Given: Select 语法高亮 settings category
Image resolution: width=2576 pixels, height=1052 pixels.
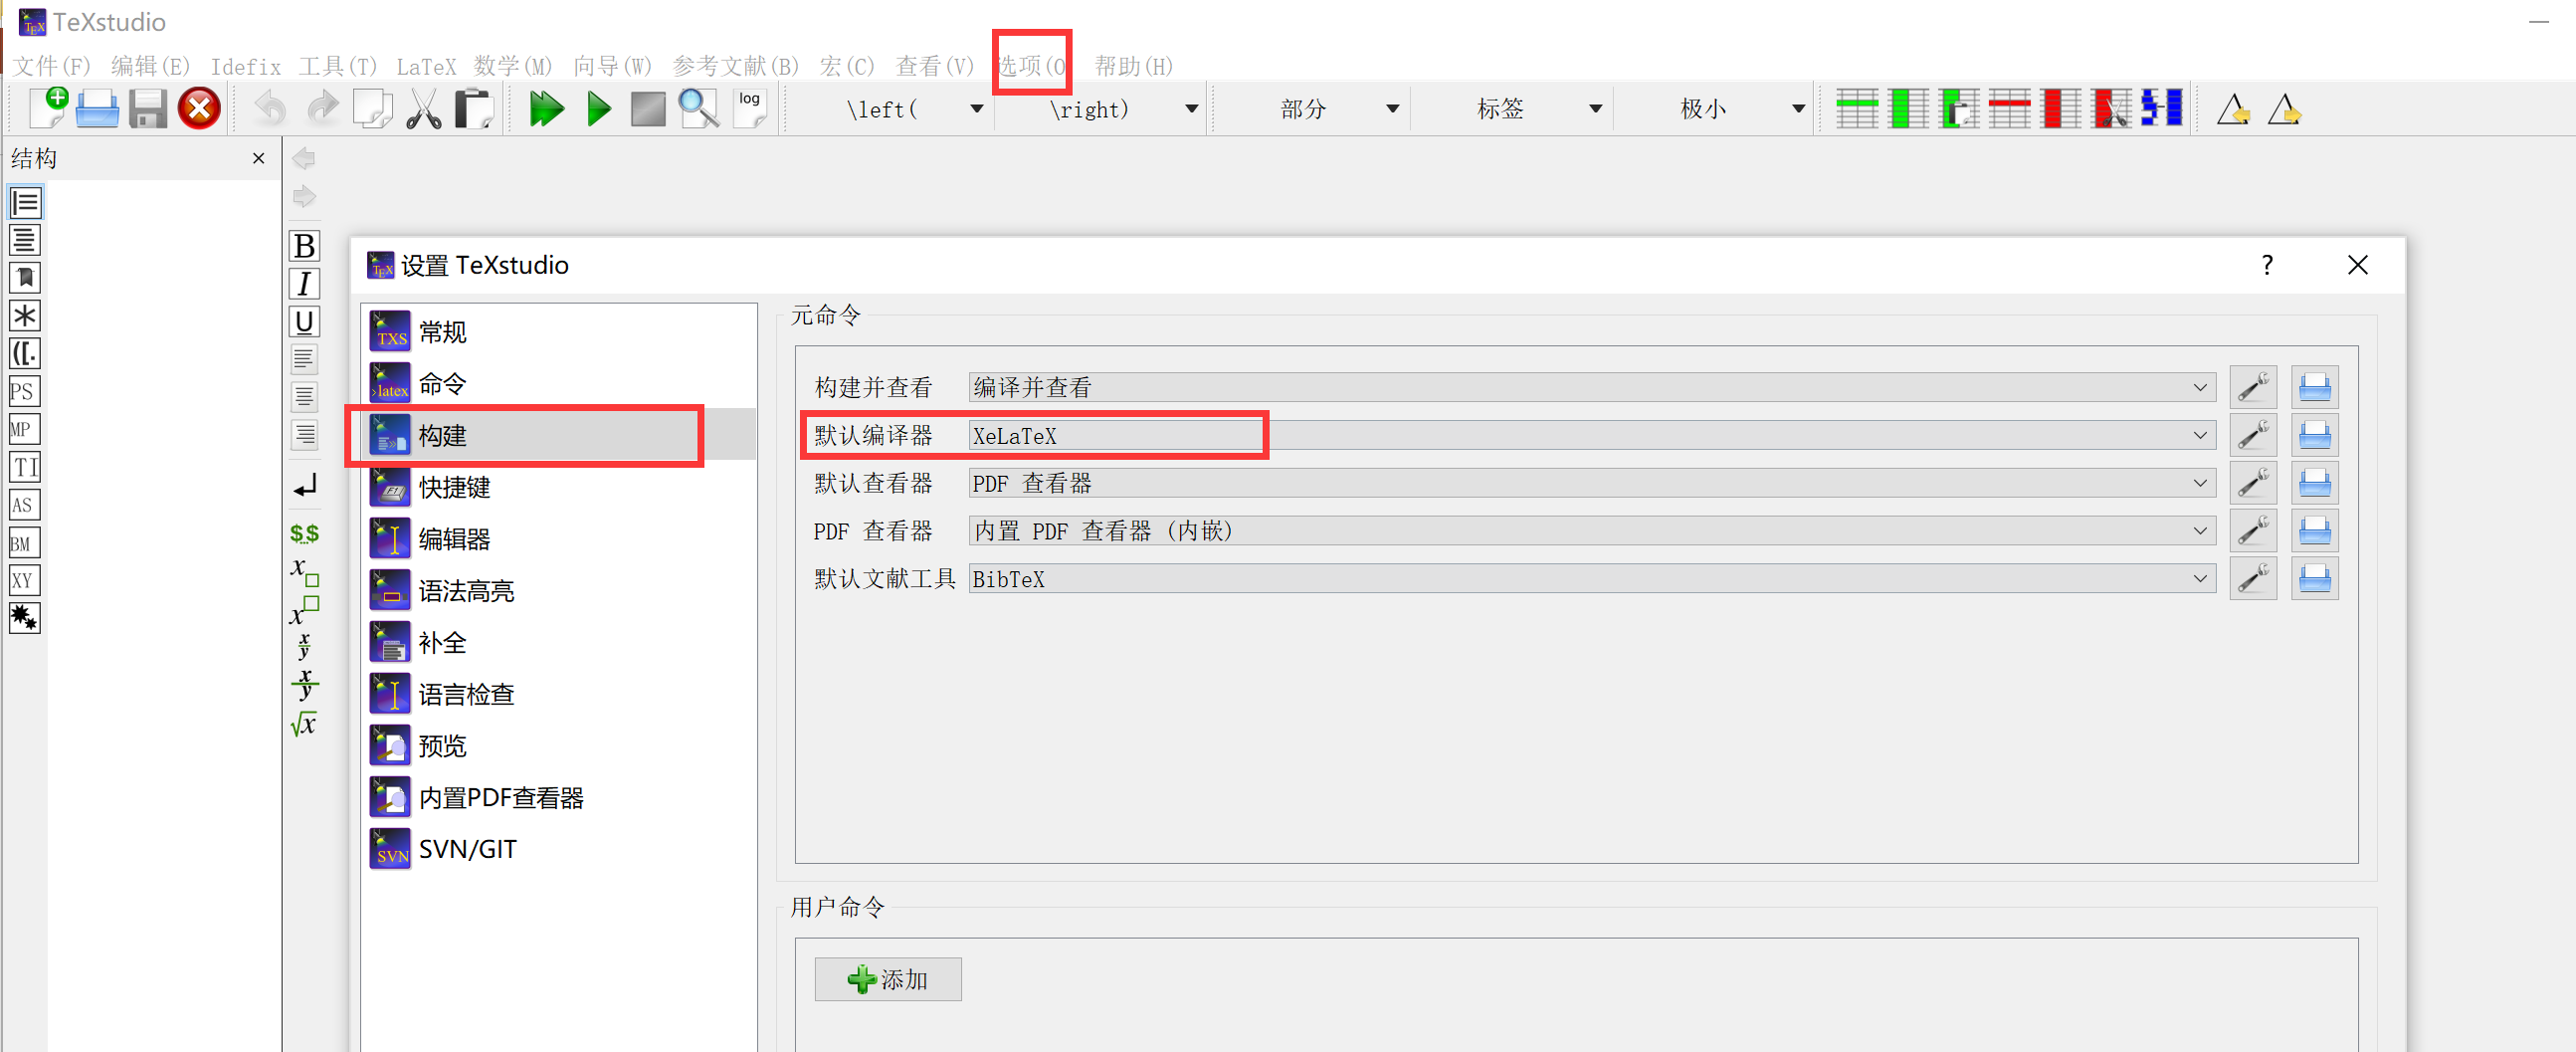Looking at the screenshot, I should [558, 591].
